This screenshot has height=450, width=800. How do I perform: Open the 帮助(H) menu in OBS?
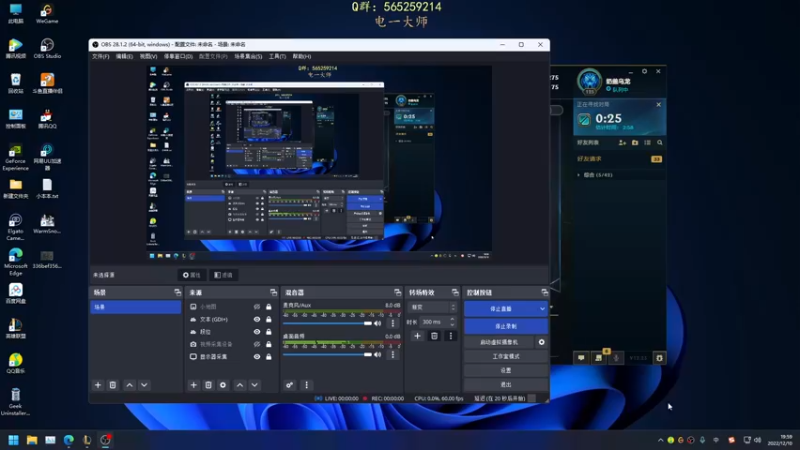(x=302, y=56)
